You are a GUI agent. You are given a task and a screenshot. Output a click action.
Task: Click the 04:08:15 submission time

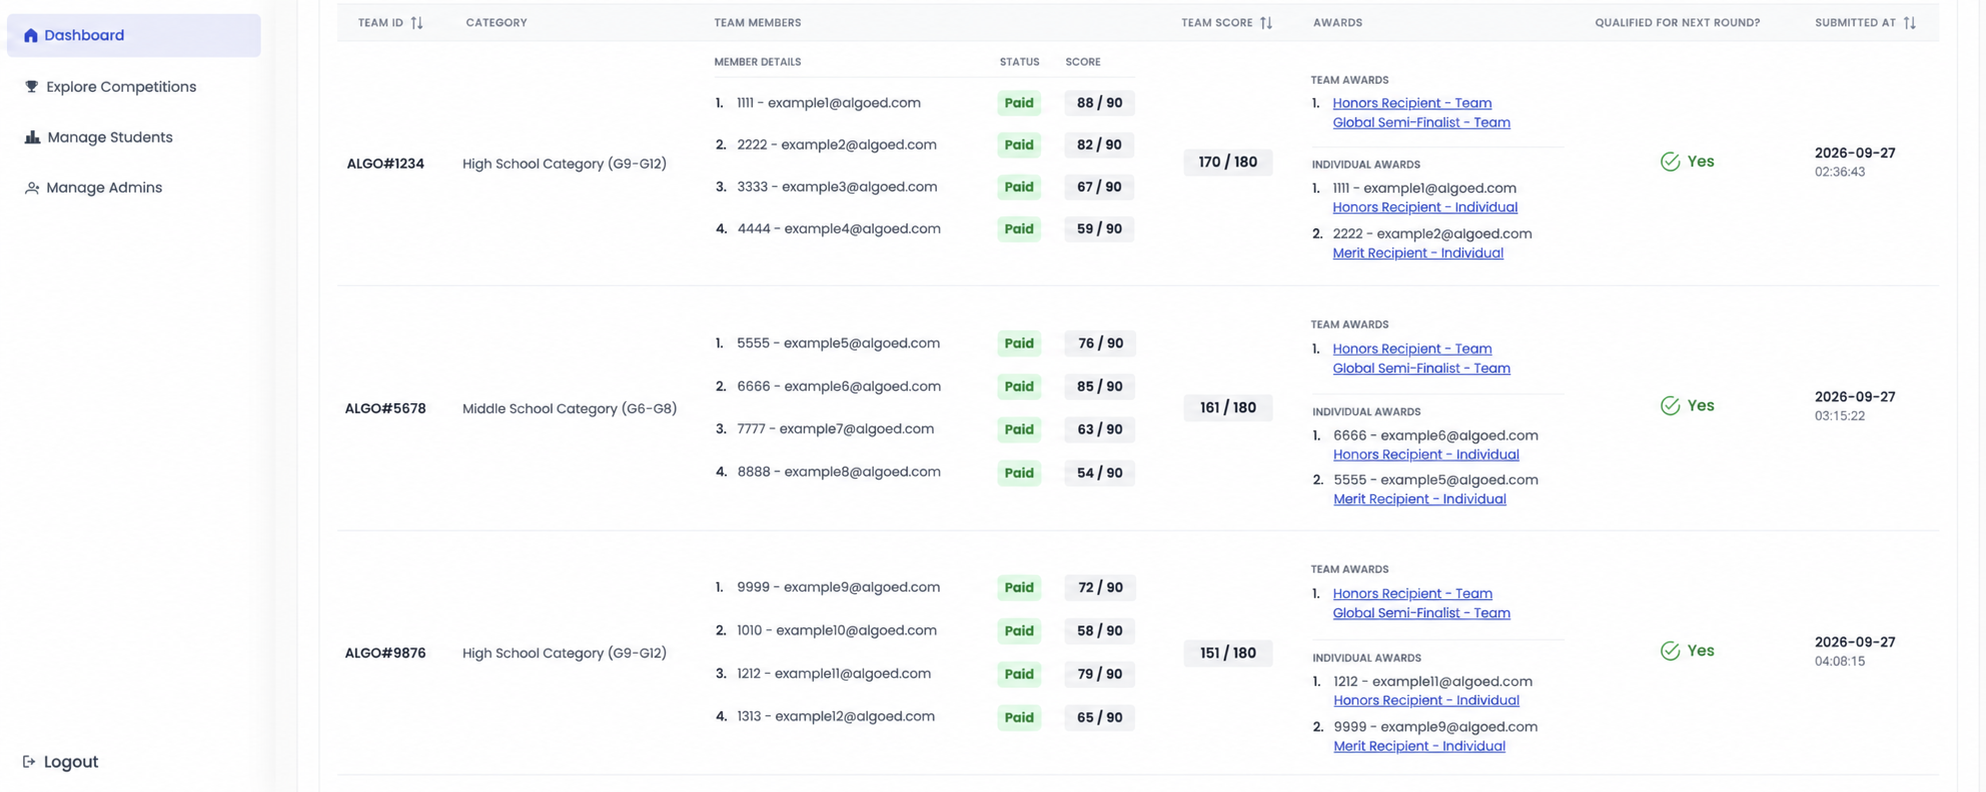click(x=1840, y=661)
